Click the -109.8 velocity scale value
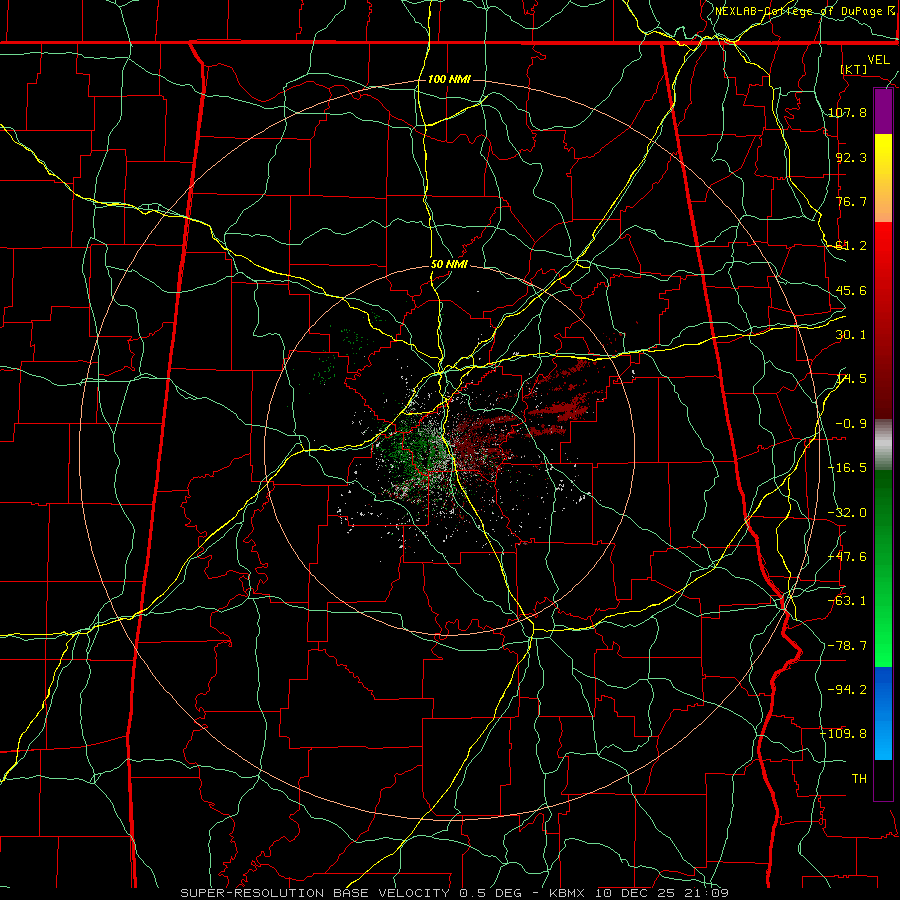 coord(844,734)
